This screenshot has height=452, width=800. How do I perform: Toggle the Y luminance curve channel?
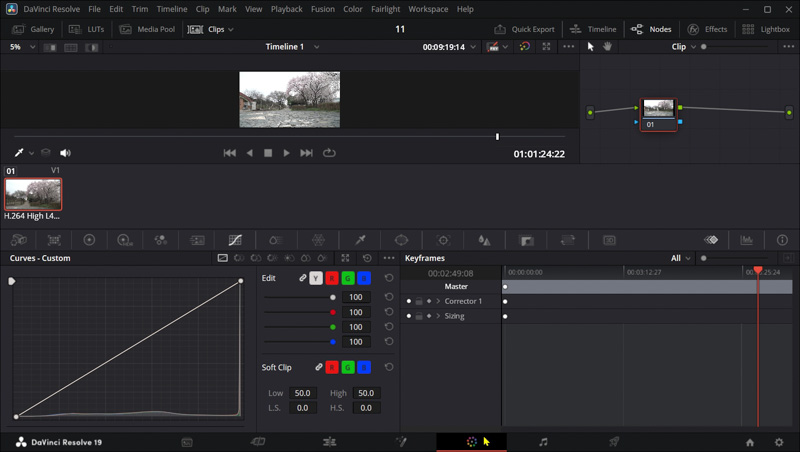(316, 278)
